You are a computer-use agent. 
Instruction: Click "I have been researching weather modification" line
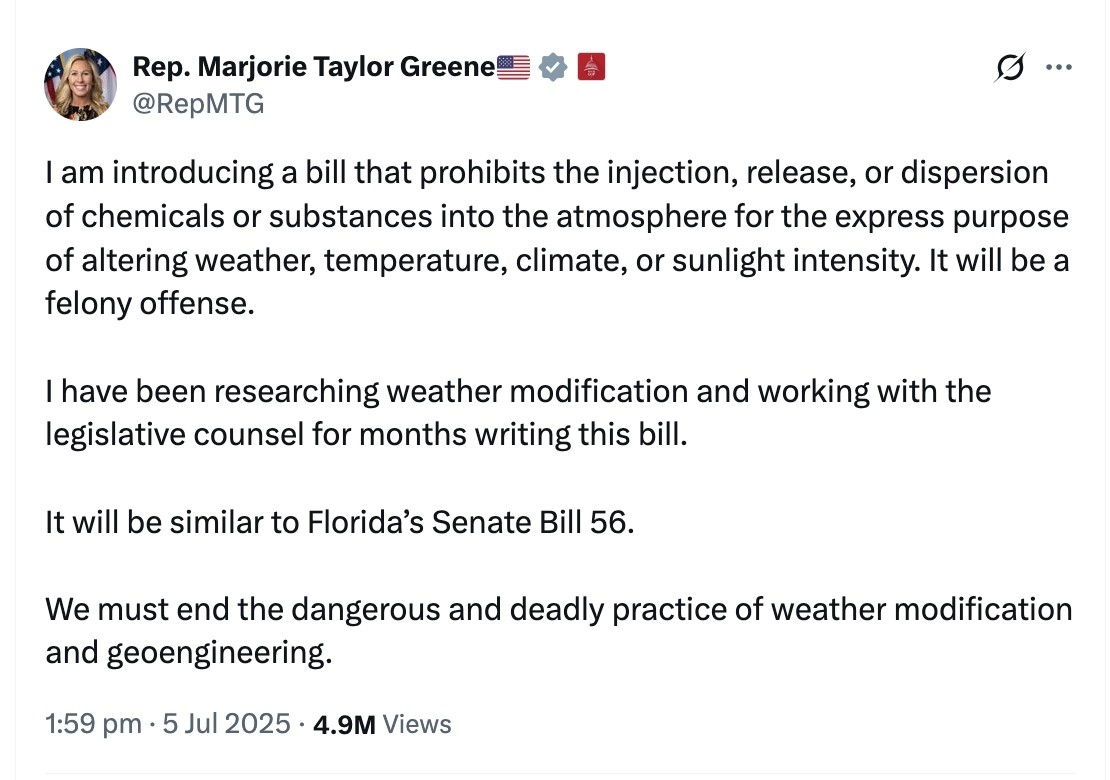pos(517,390)
